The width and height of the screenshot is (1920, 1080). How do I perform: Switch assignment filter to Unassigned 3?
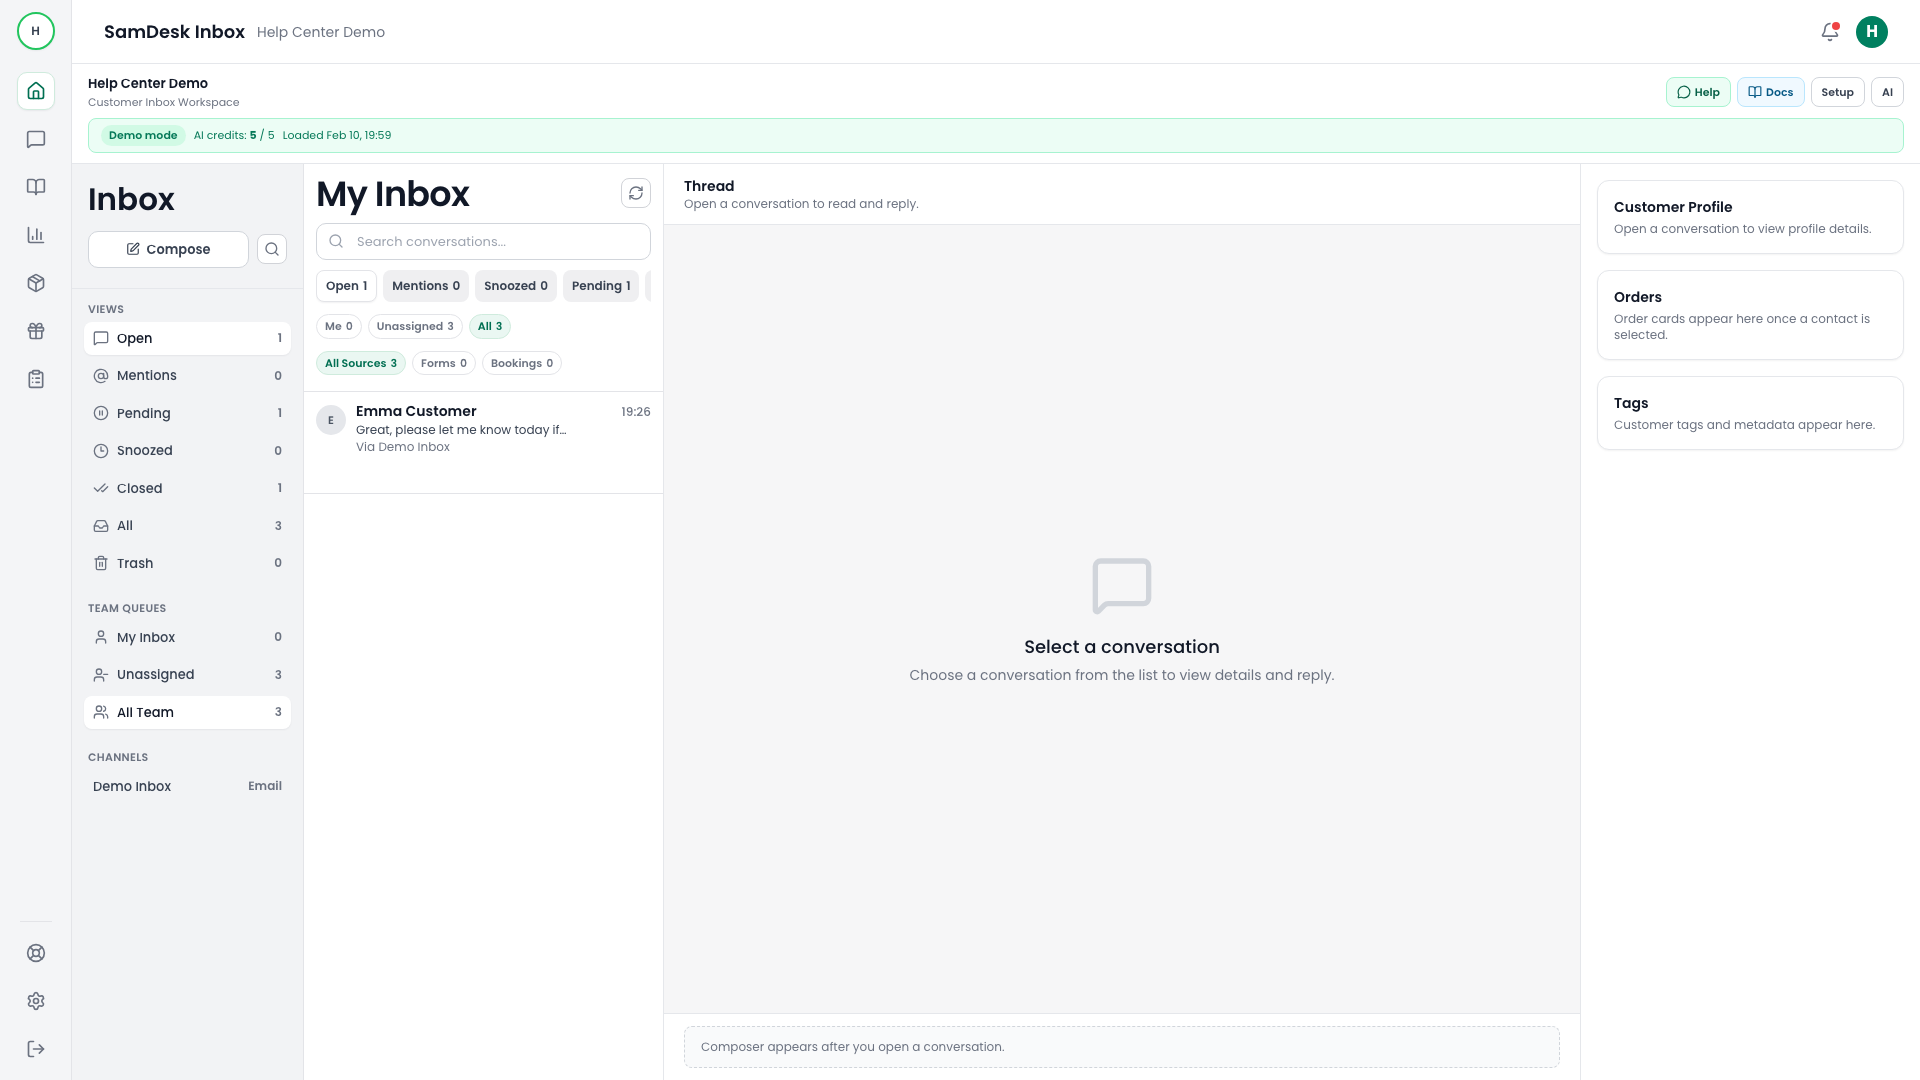[415, 326]
